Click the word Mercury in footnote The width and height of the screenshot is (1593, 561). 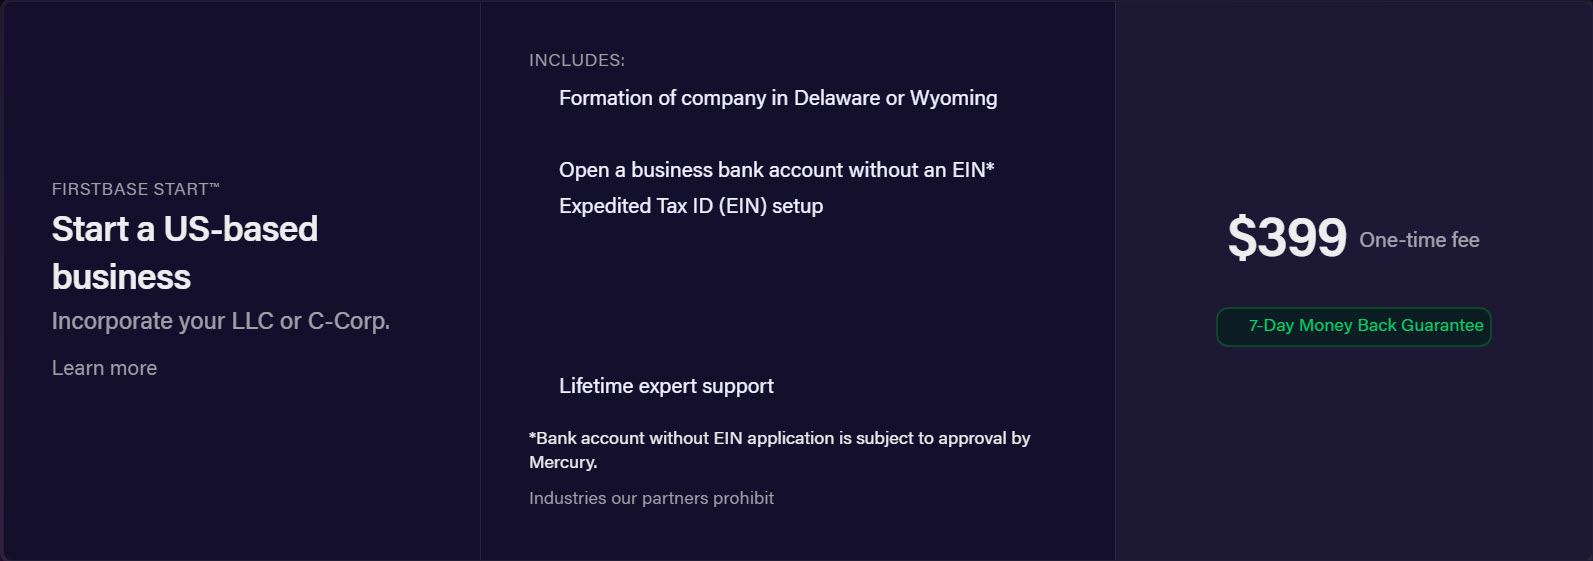[x=561, y=462]
